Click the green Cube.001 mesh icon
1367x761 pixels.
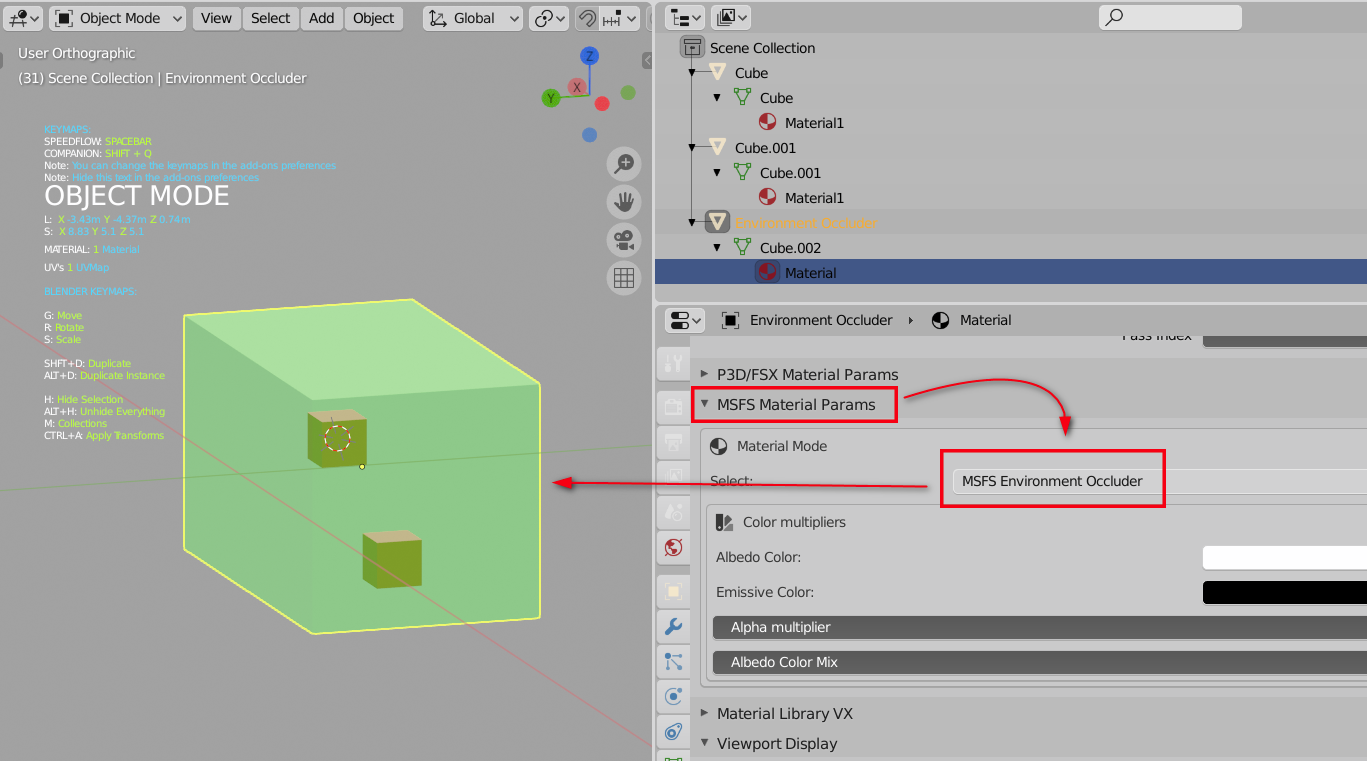(x=742, y=172)
